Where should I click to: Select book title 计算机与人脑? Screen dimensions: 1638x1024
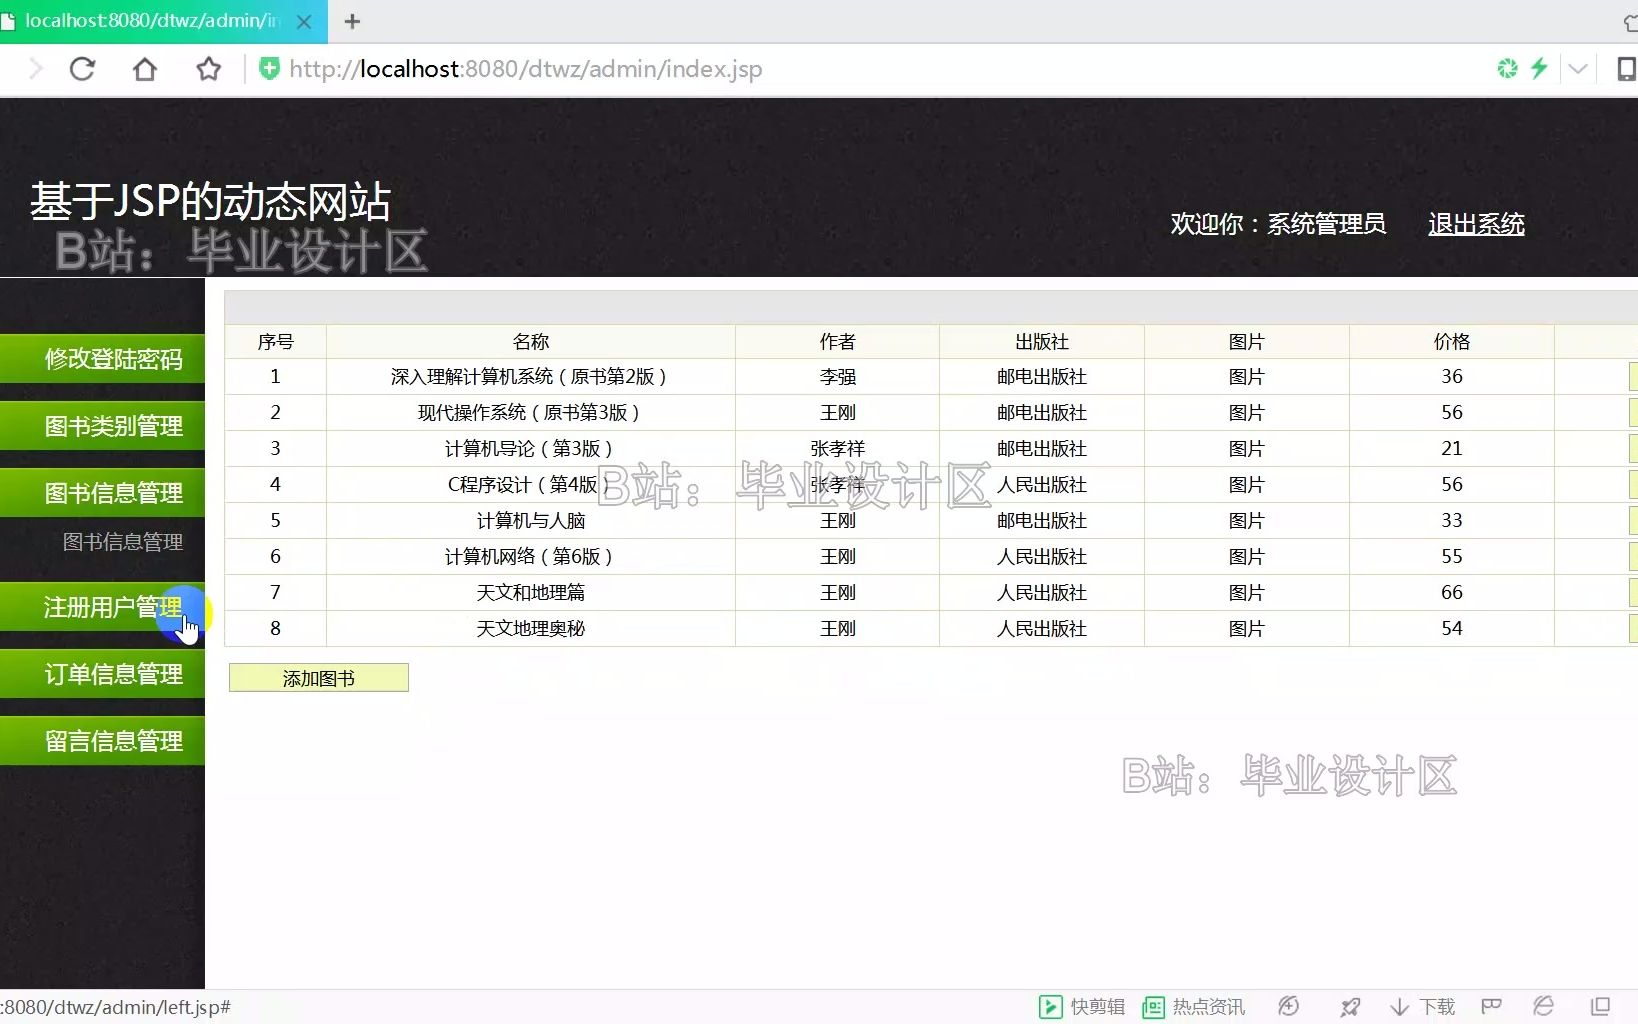tap(530, 521)
